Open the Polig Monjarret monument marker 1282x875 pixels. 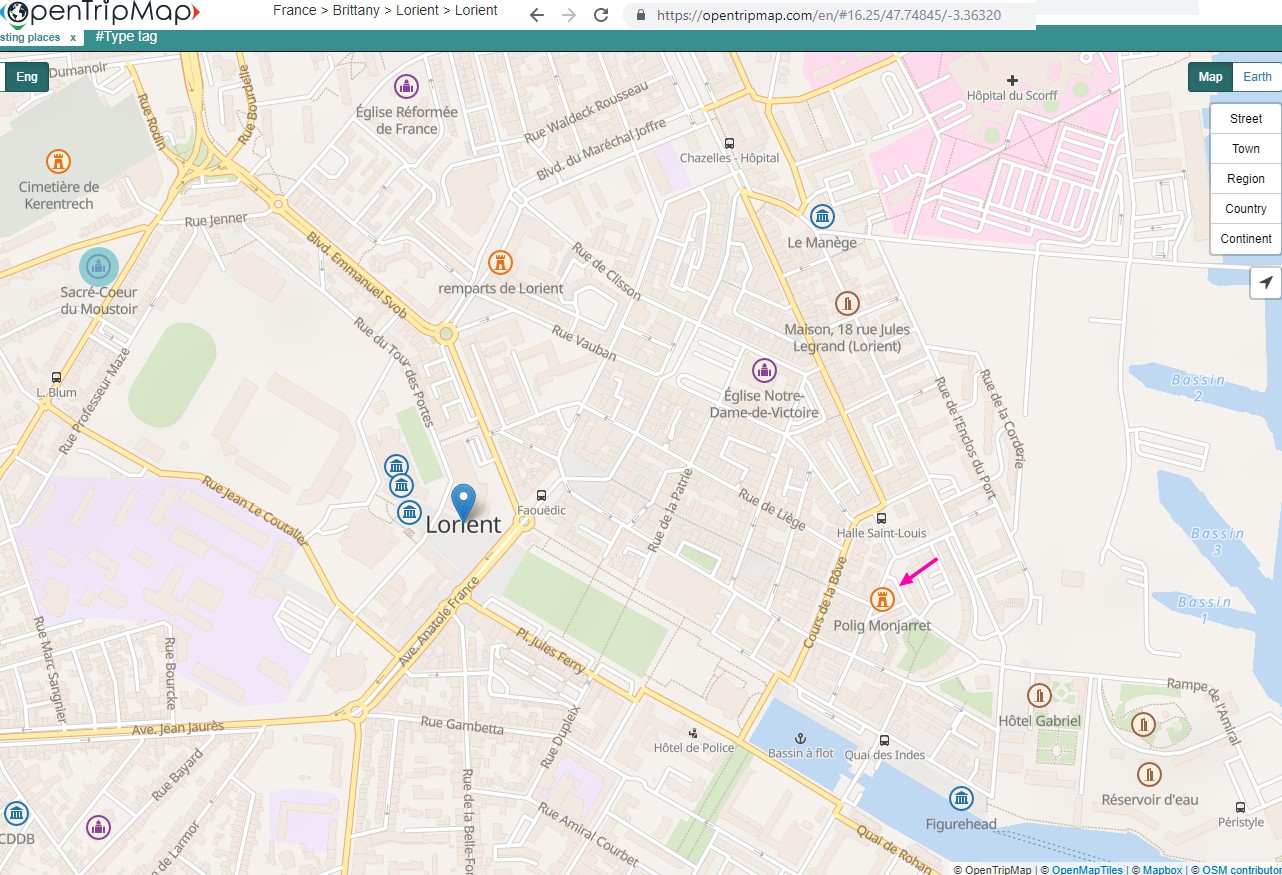click(x=881, y=599)
